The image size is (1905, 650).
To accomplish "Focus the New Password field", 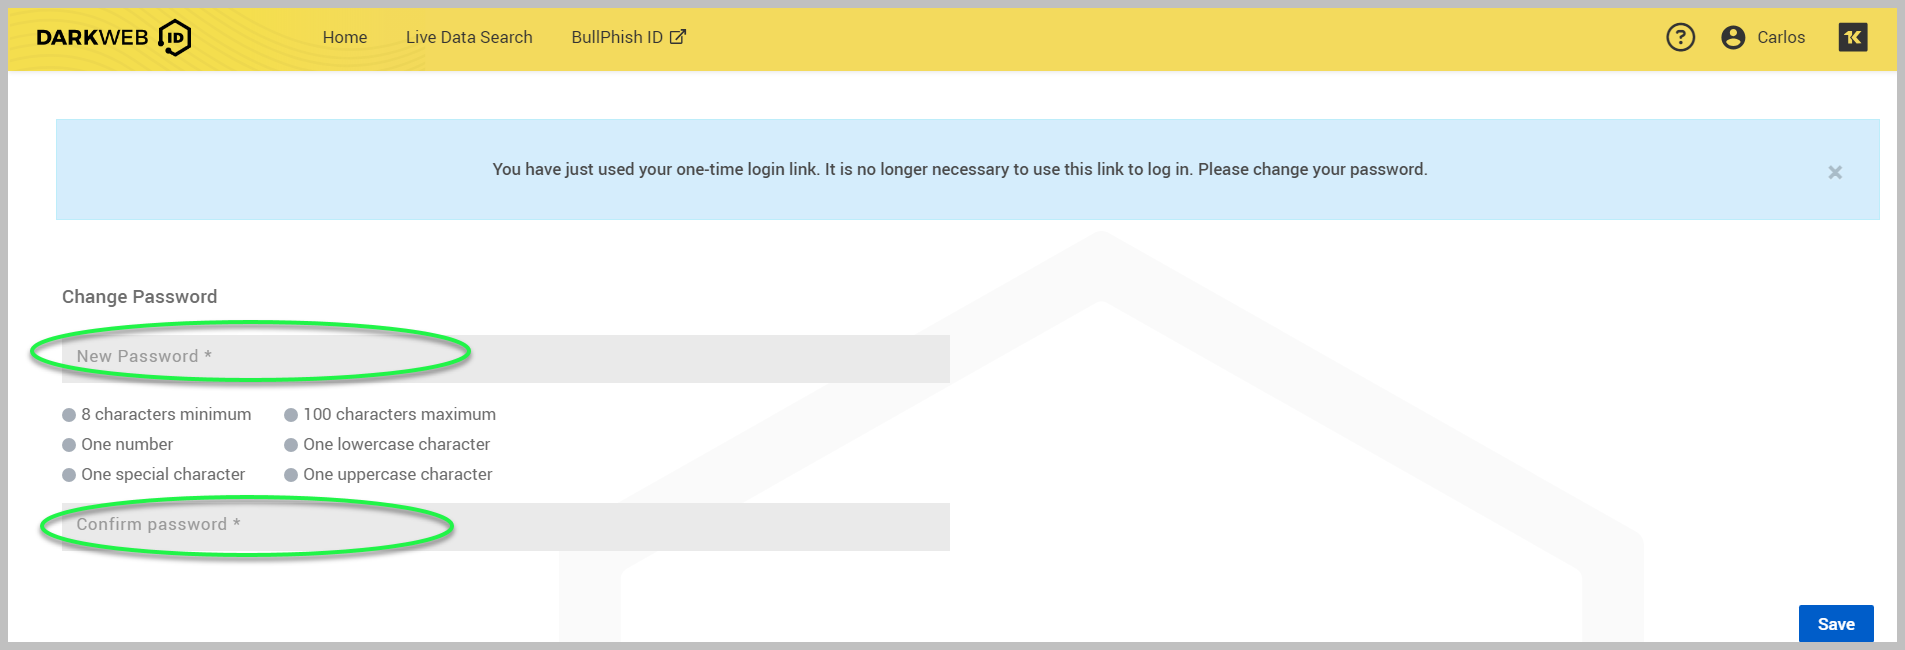I will pyautogui.click(x=505, y=358).
